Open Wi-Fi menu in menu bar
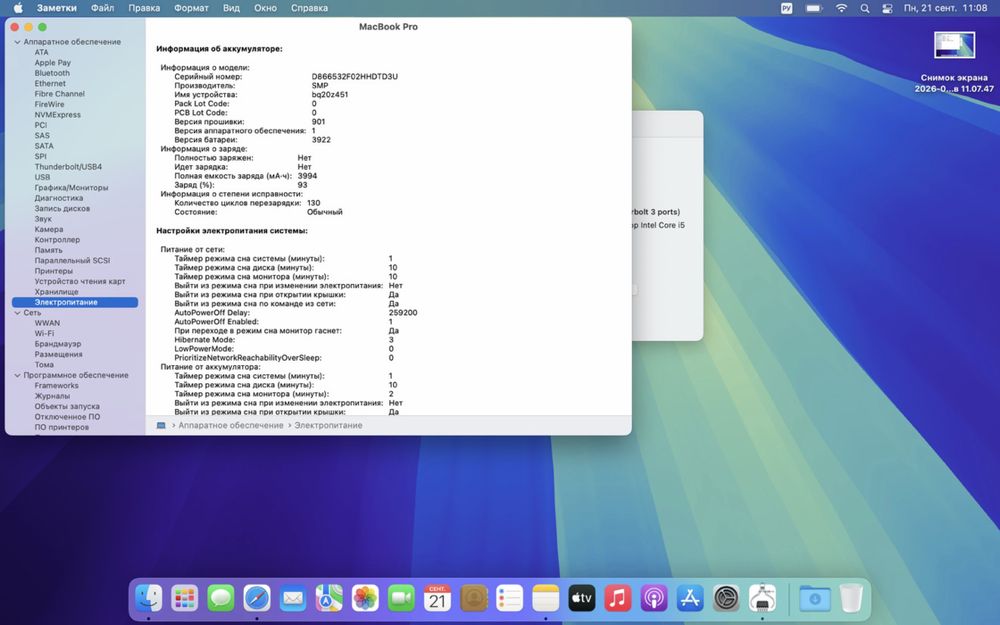This screenshot has width=1000, height=625. 841,8
